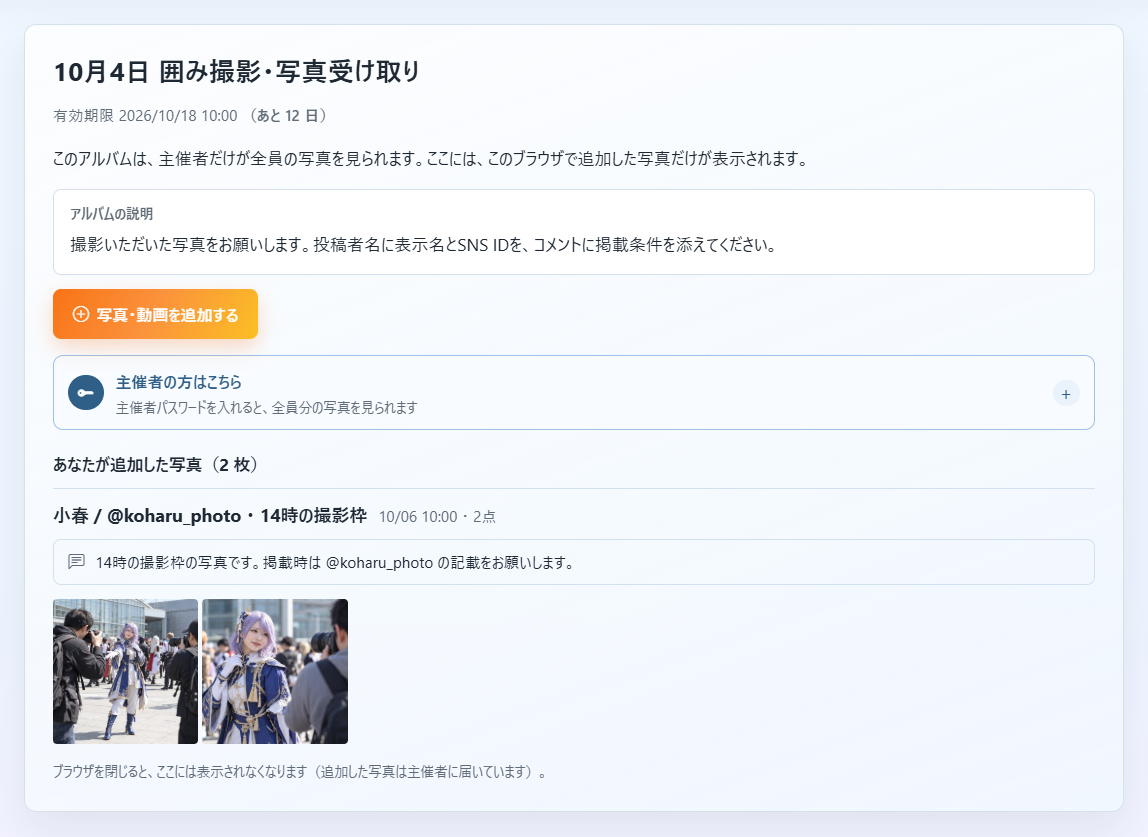Click the comment bubble icon beside 14時の撮影枠 note

coord(76,562)
